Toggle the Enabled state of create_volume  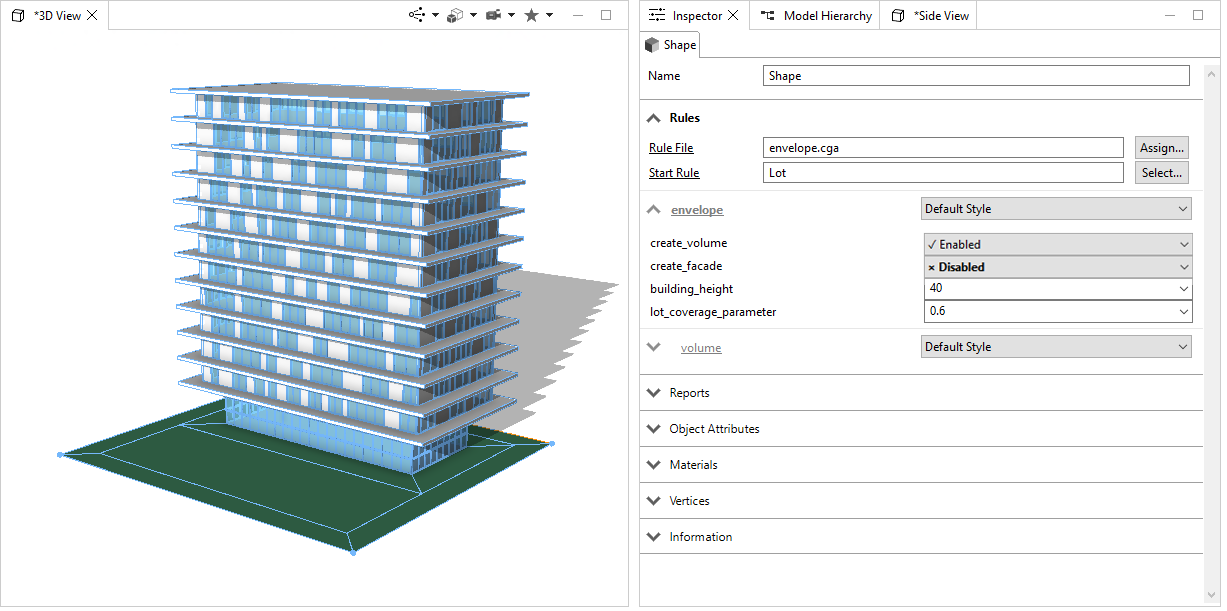click(x=1056, y=243)
